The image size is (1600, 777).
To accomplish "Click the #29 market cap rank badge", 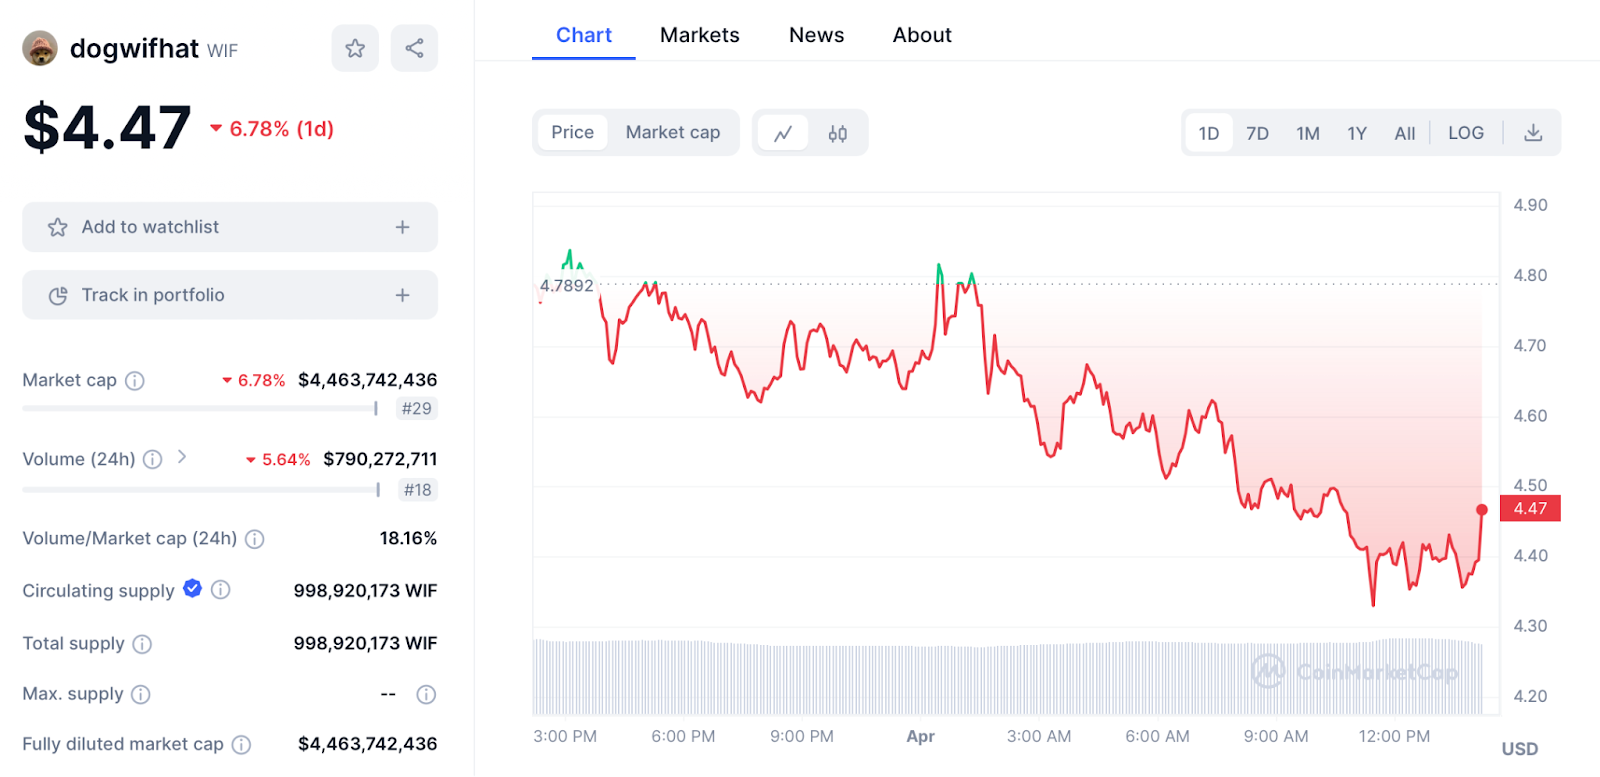I will [x=417, y=408].
